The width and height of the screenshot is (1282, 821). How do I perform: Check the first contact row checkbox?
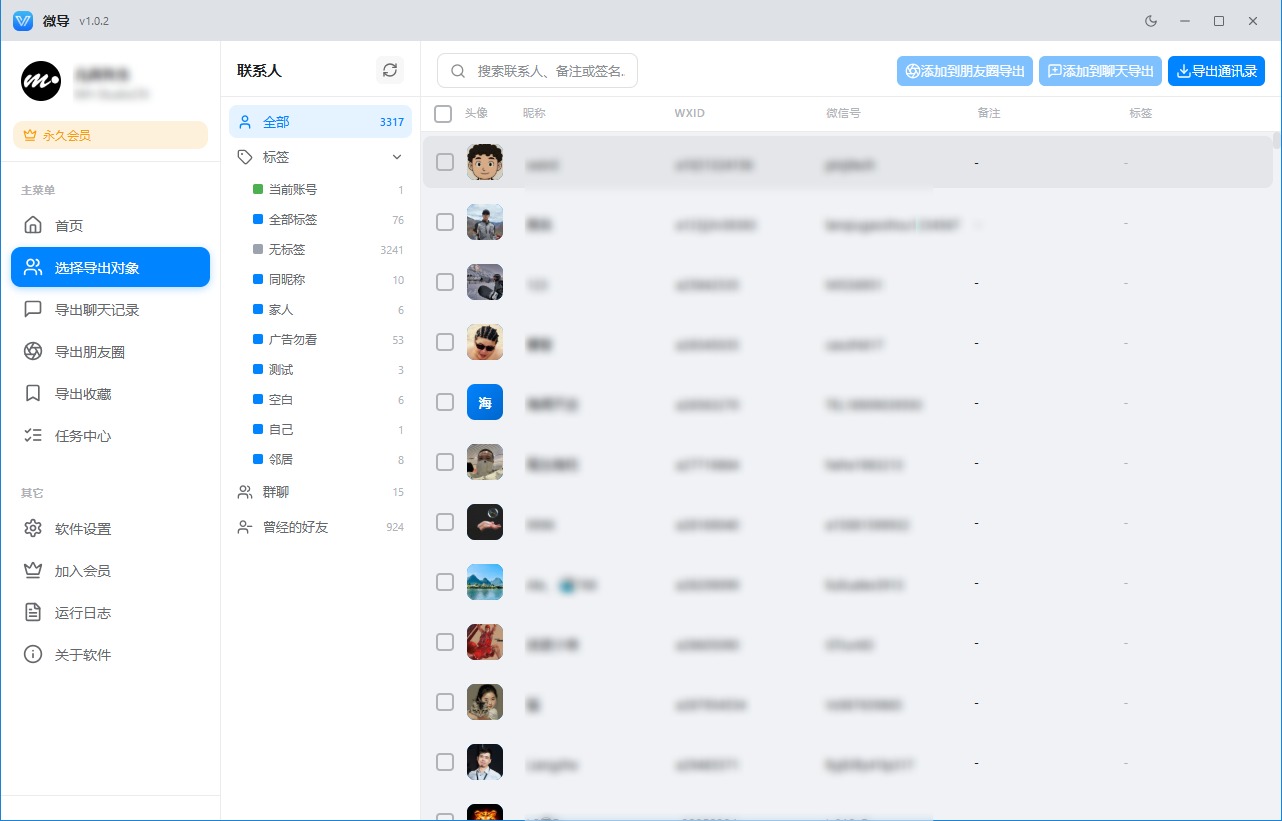pos(445,162)
